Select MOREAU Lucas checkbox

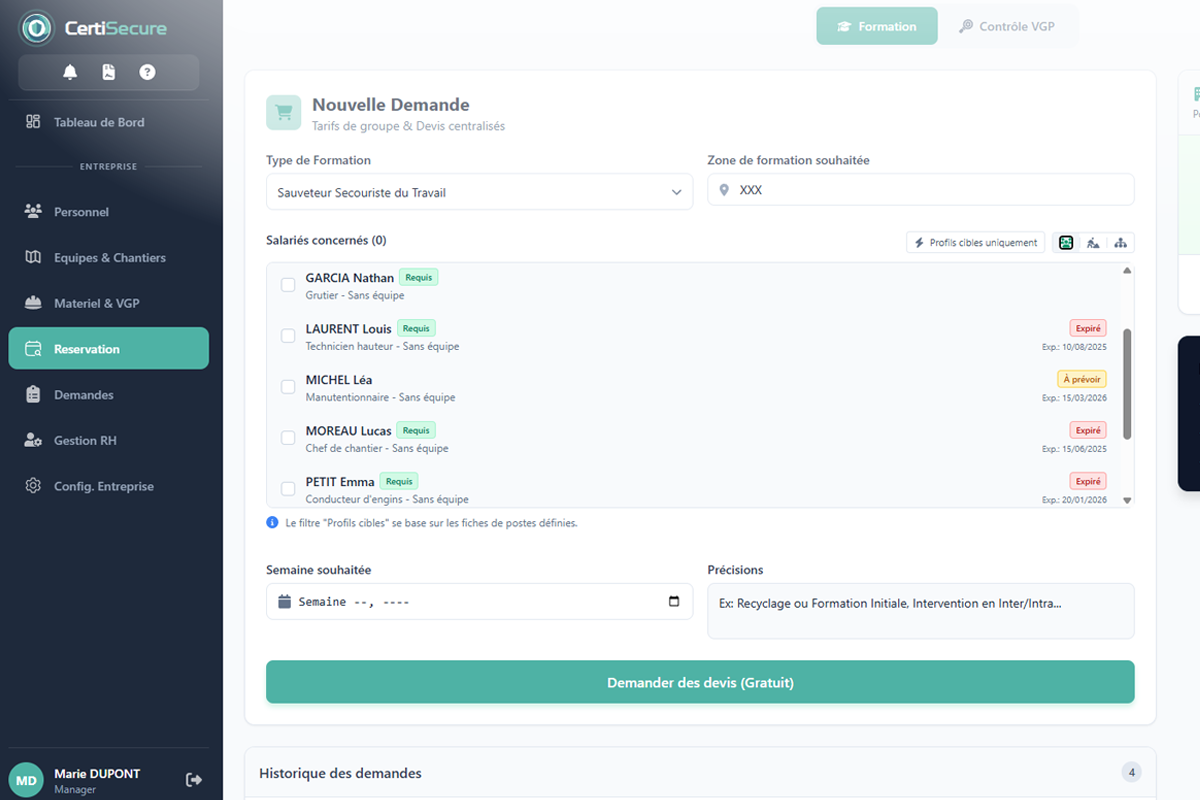coord(288,438)
